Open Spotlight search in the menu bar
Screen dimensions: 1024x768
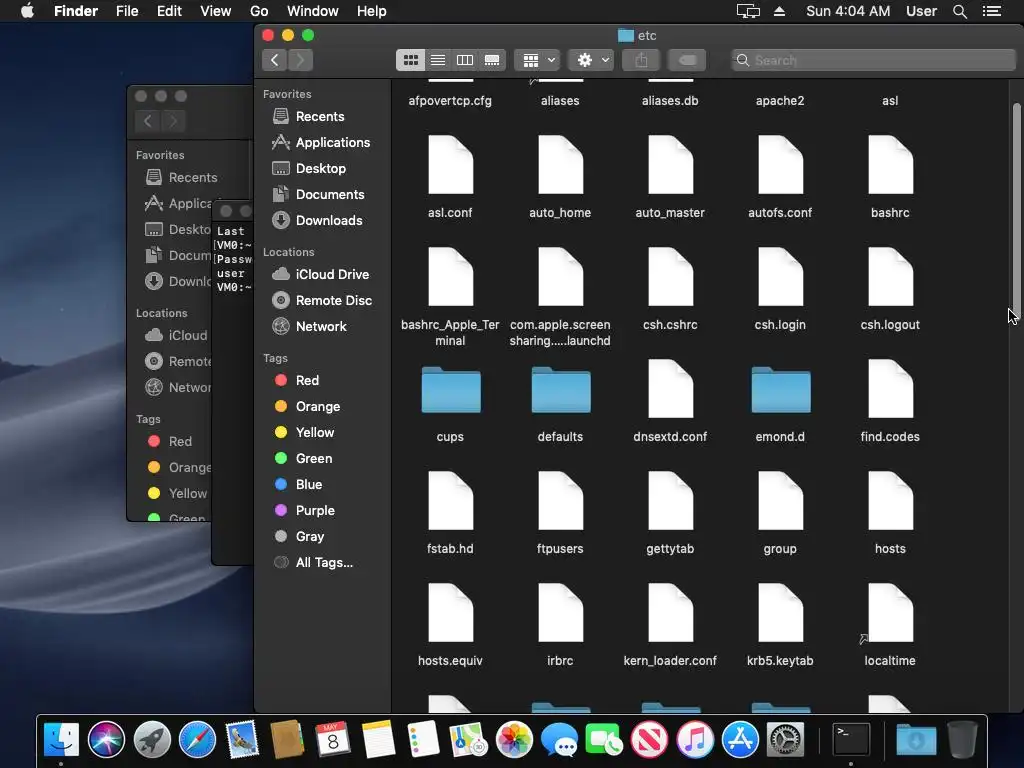[x=959, y=11]
